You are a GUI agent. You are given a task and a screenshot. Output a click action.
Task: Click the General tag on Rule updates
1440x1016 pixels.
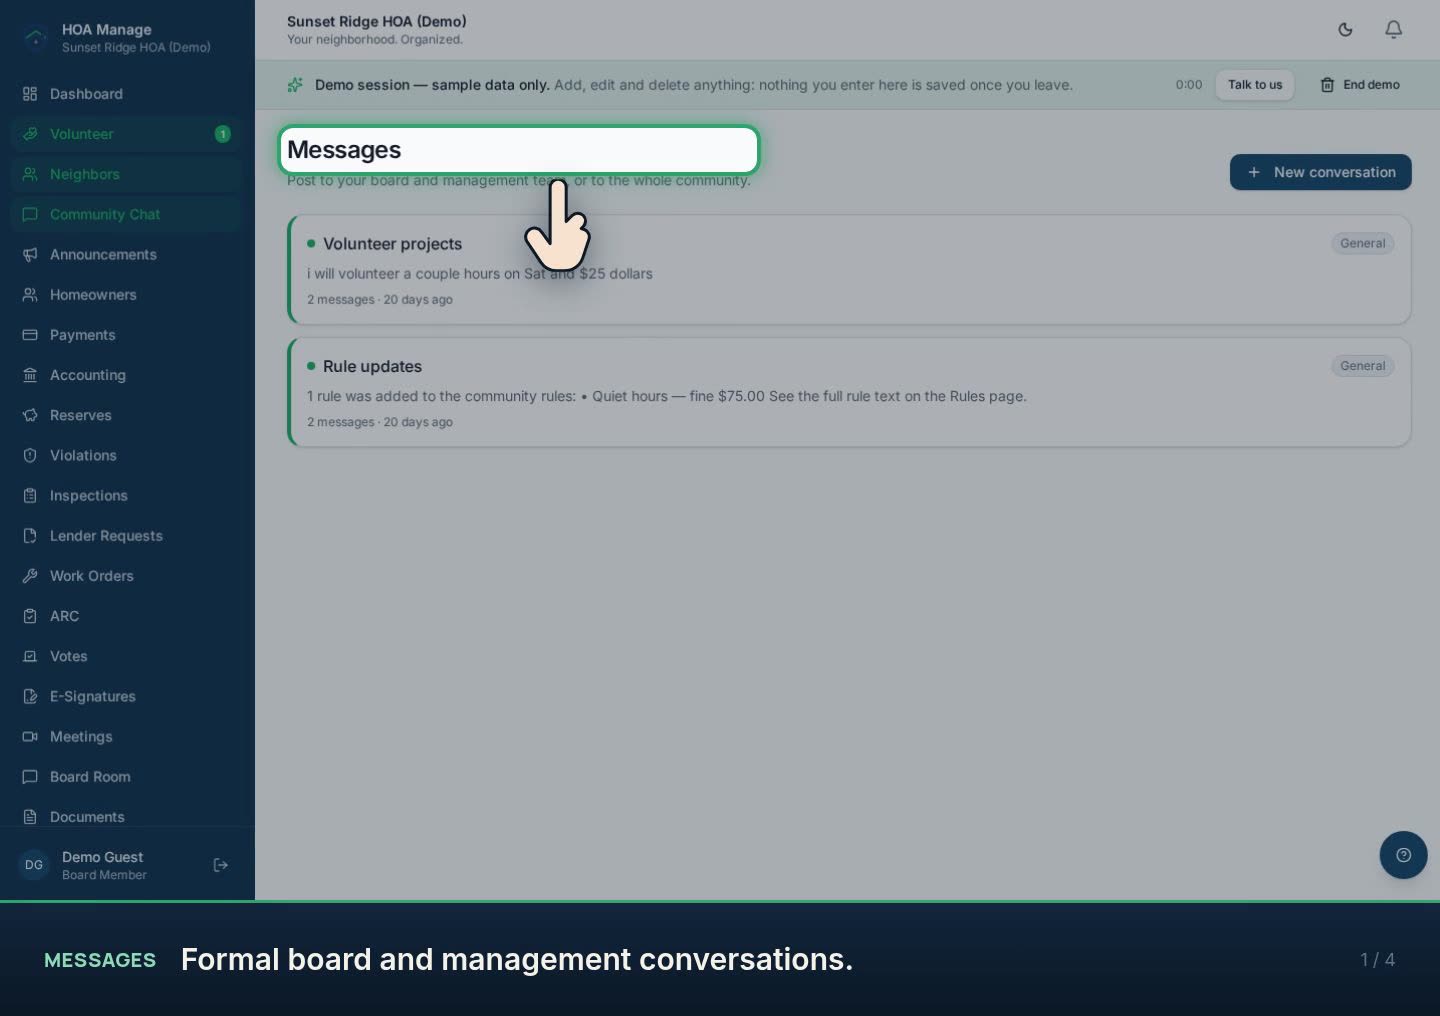tap(1362, 366)
